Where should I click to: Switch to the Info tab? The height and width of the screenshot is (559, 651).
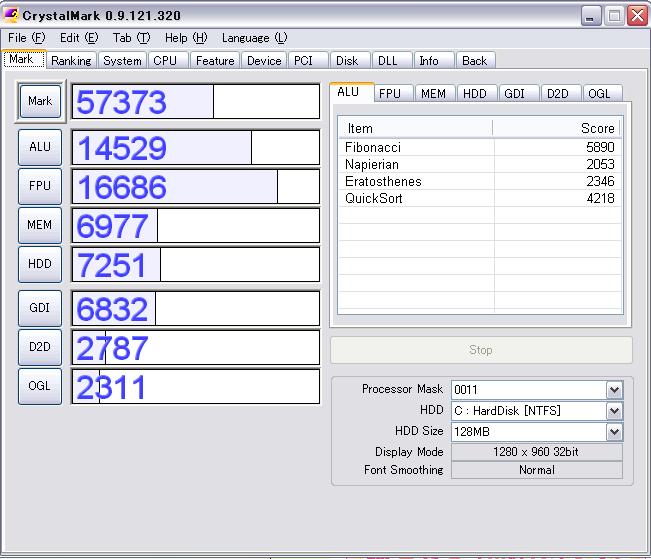[x=433, y=61]
